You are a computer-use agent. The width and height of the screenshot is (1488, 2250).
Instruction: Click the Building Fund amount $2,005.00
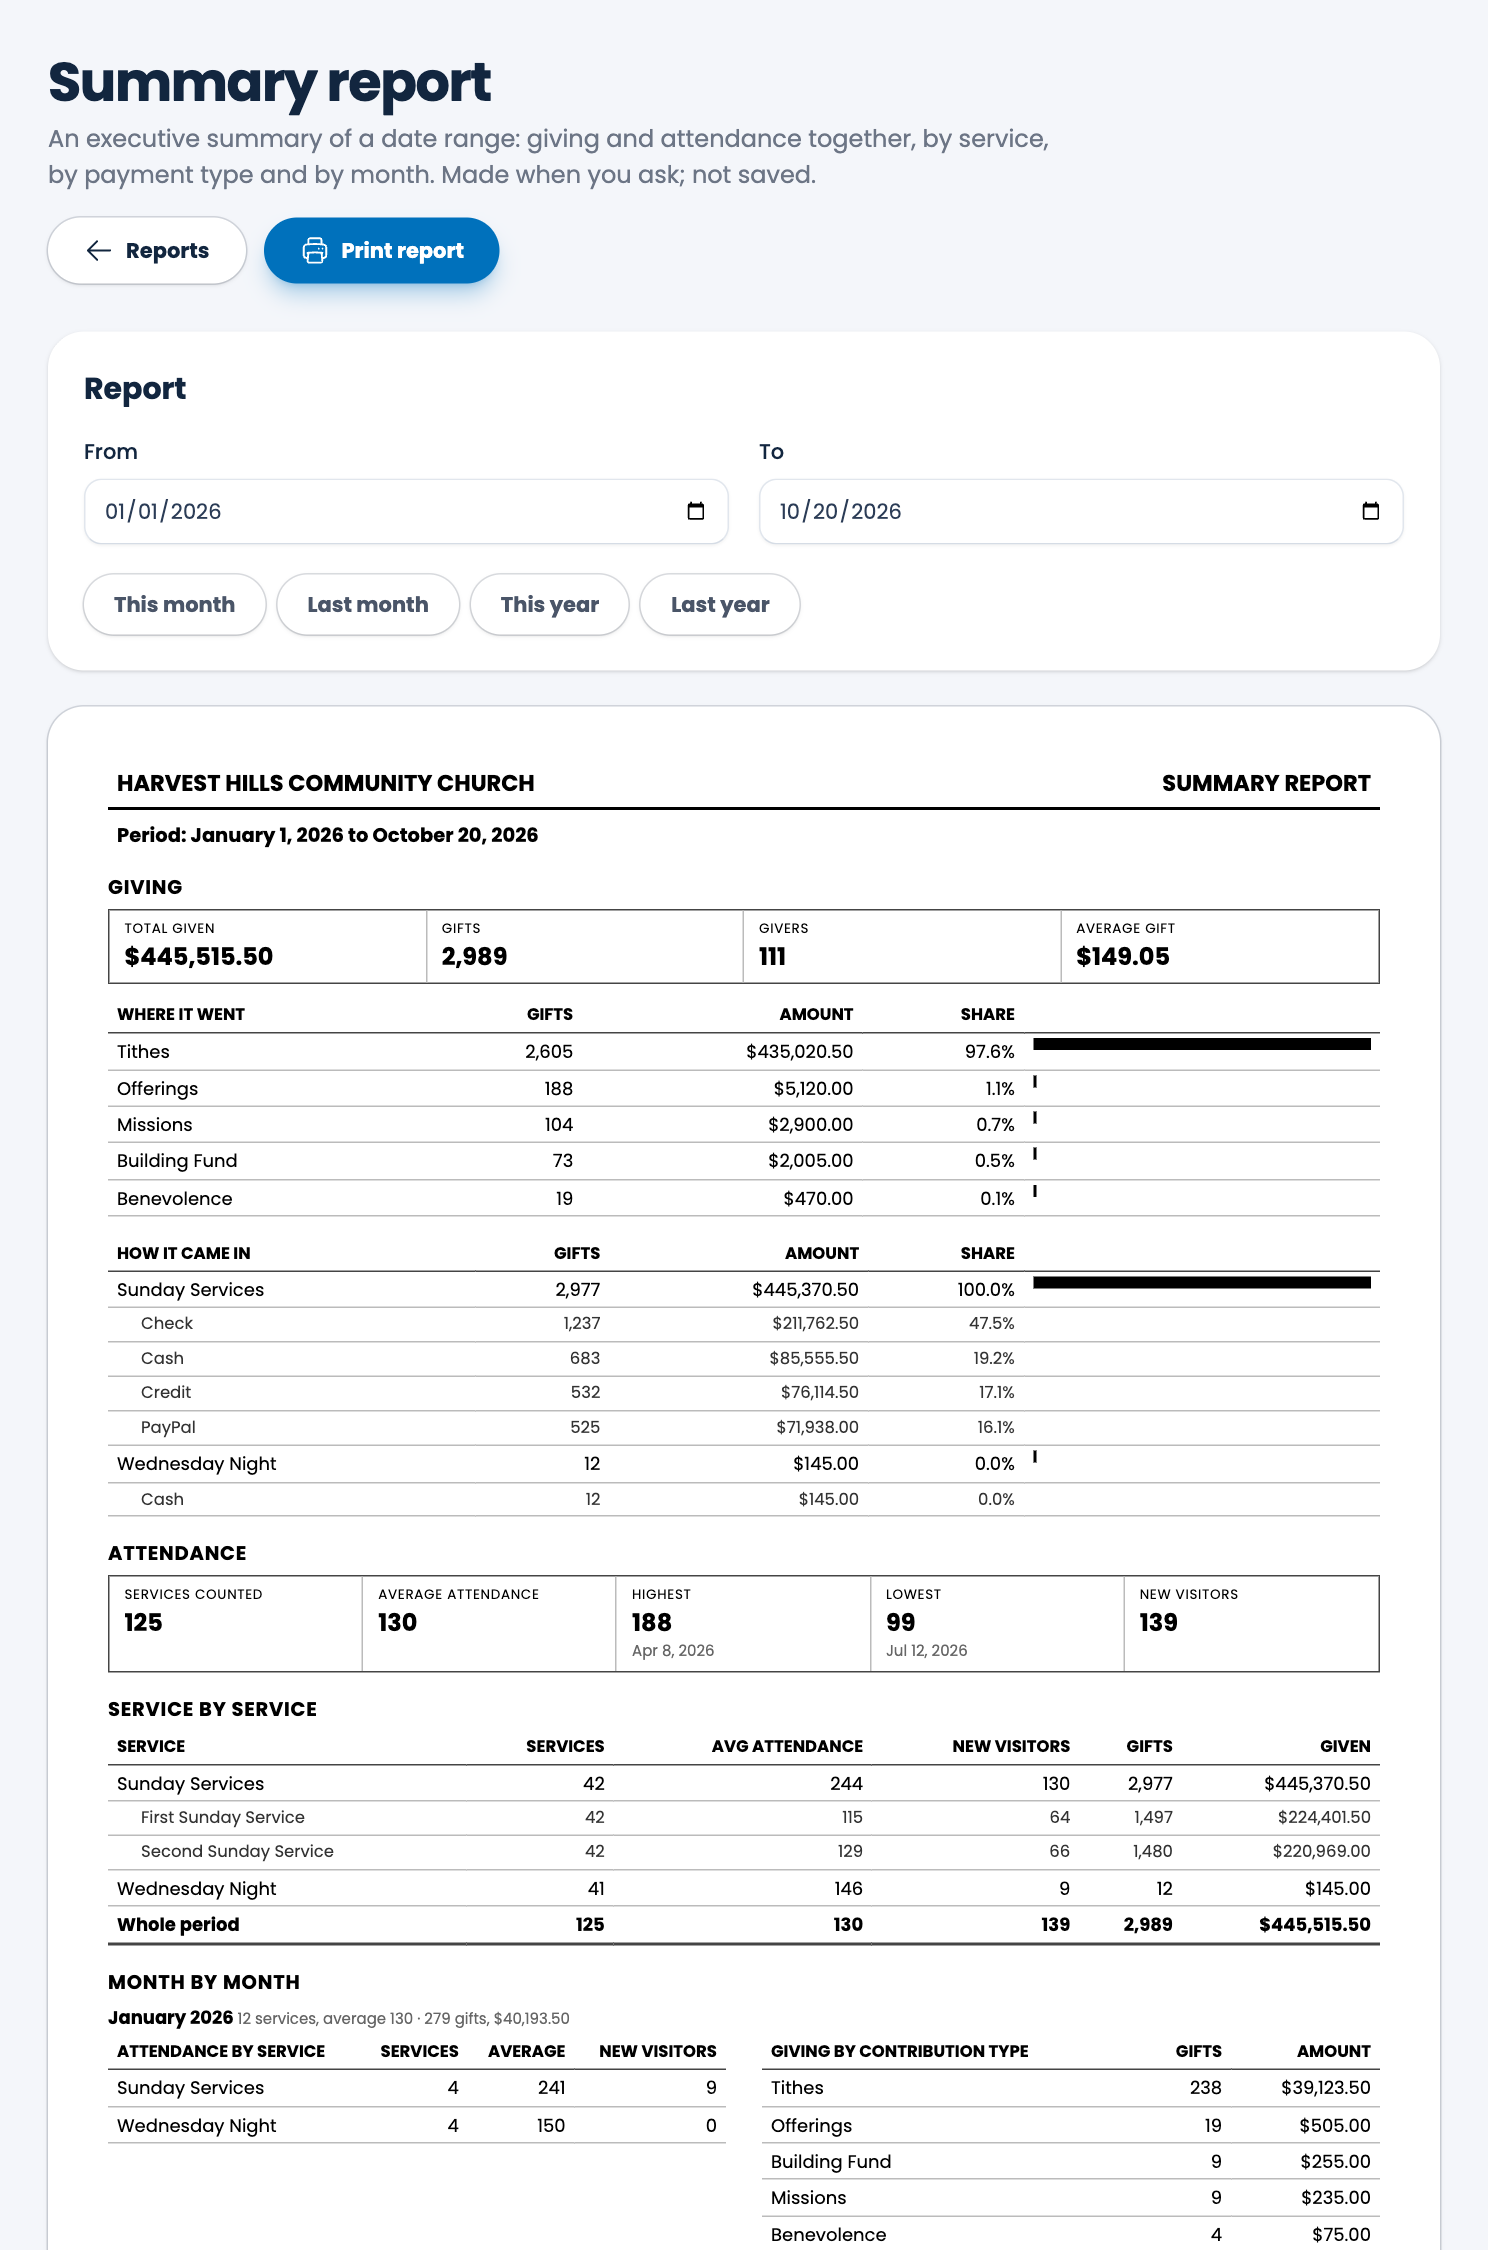(x=811, y=1161)
